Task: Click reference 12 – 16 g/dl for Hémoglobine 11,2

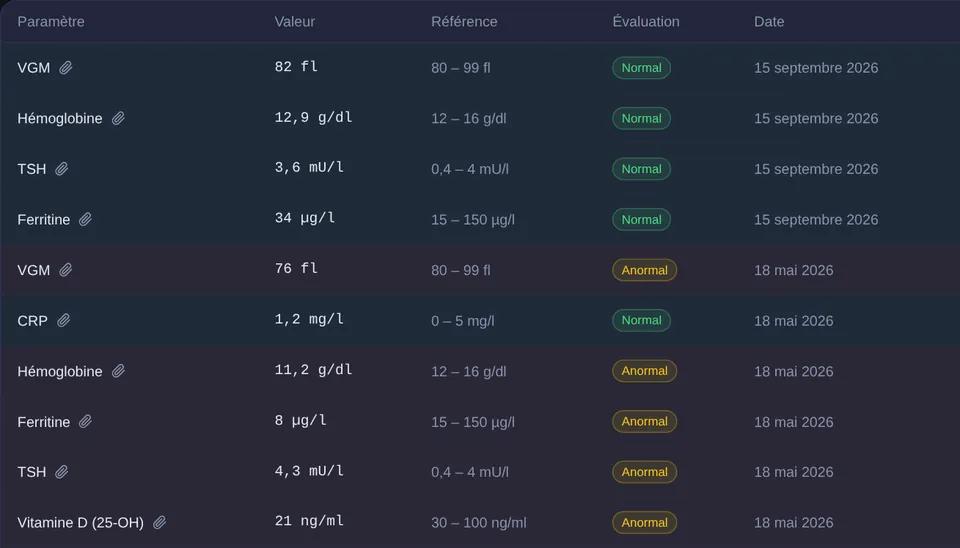Action: [468, 372]
